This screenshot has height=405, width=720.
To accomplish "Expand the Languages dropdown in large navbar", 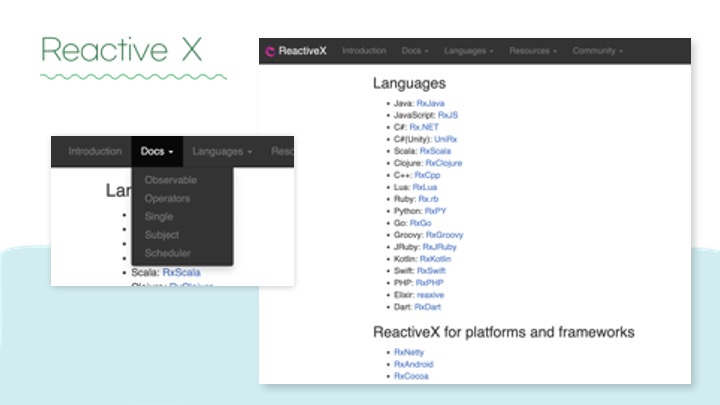I will [x=468, y=51].
